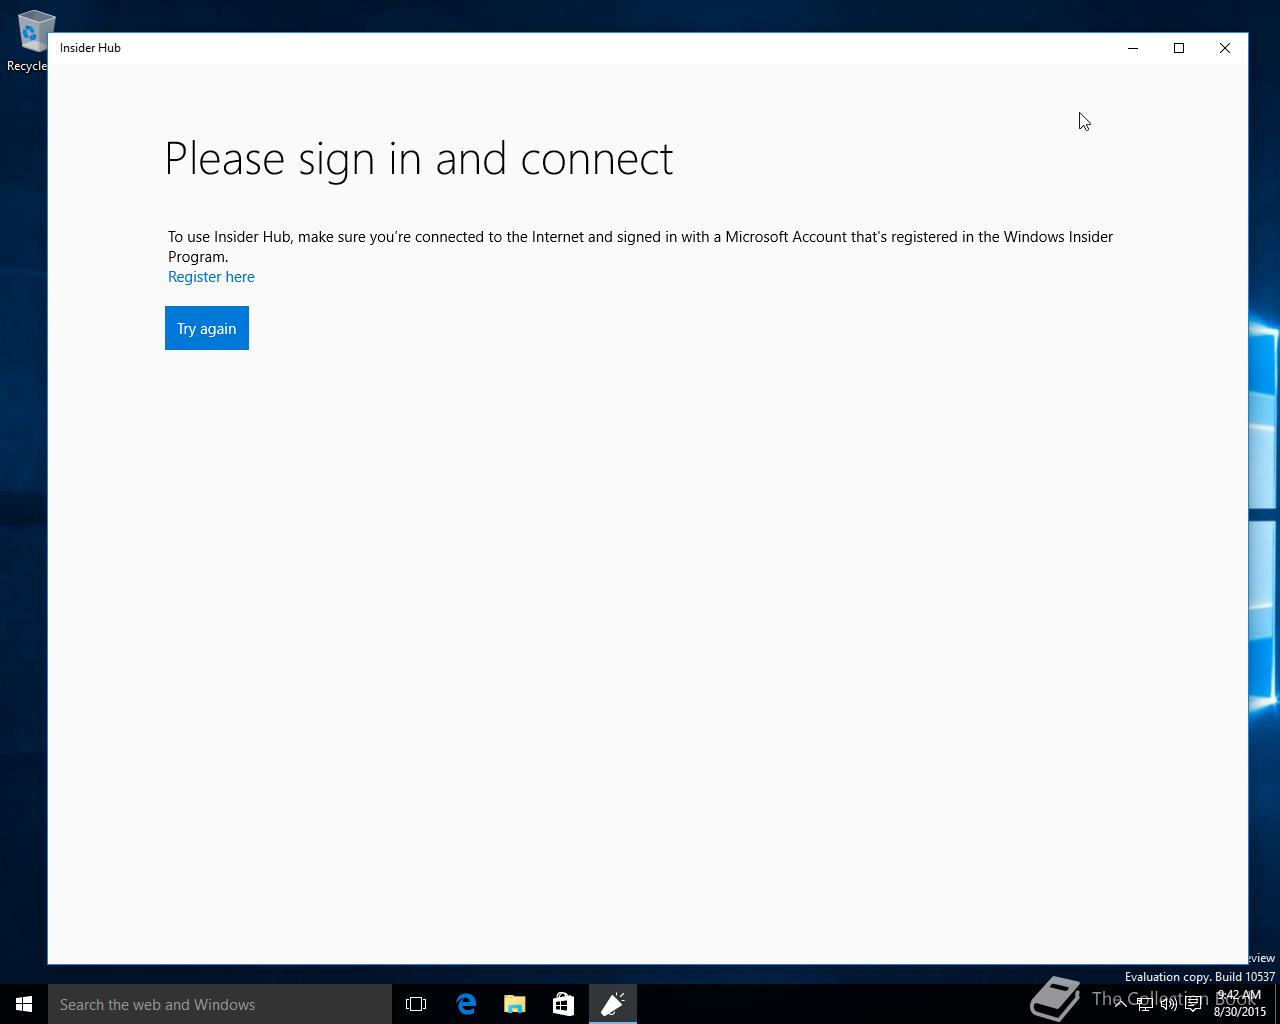The height and width of the screenshot is (1024, 1280).
Task: Open the Register here link
Action: pyautogui.click(x=211, y=277)
